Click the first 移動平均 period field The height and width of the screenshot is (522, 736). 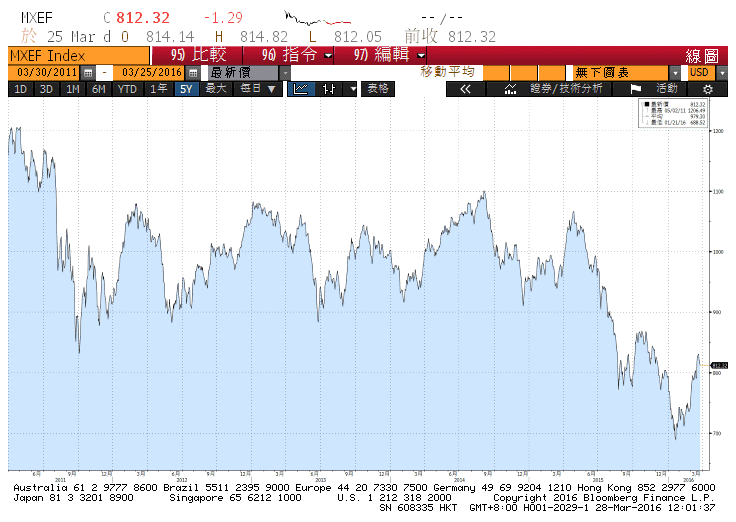tap(496, 73)
